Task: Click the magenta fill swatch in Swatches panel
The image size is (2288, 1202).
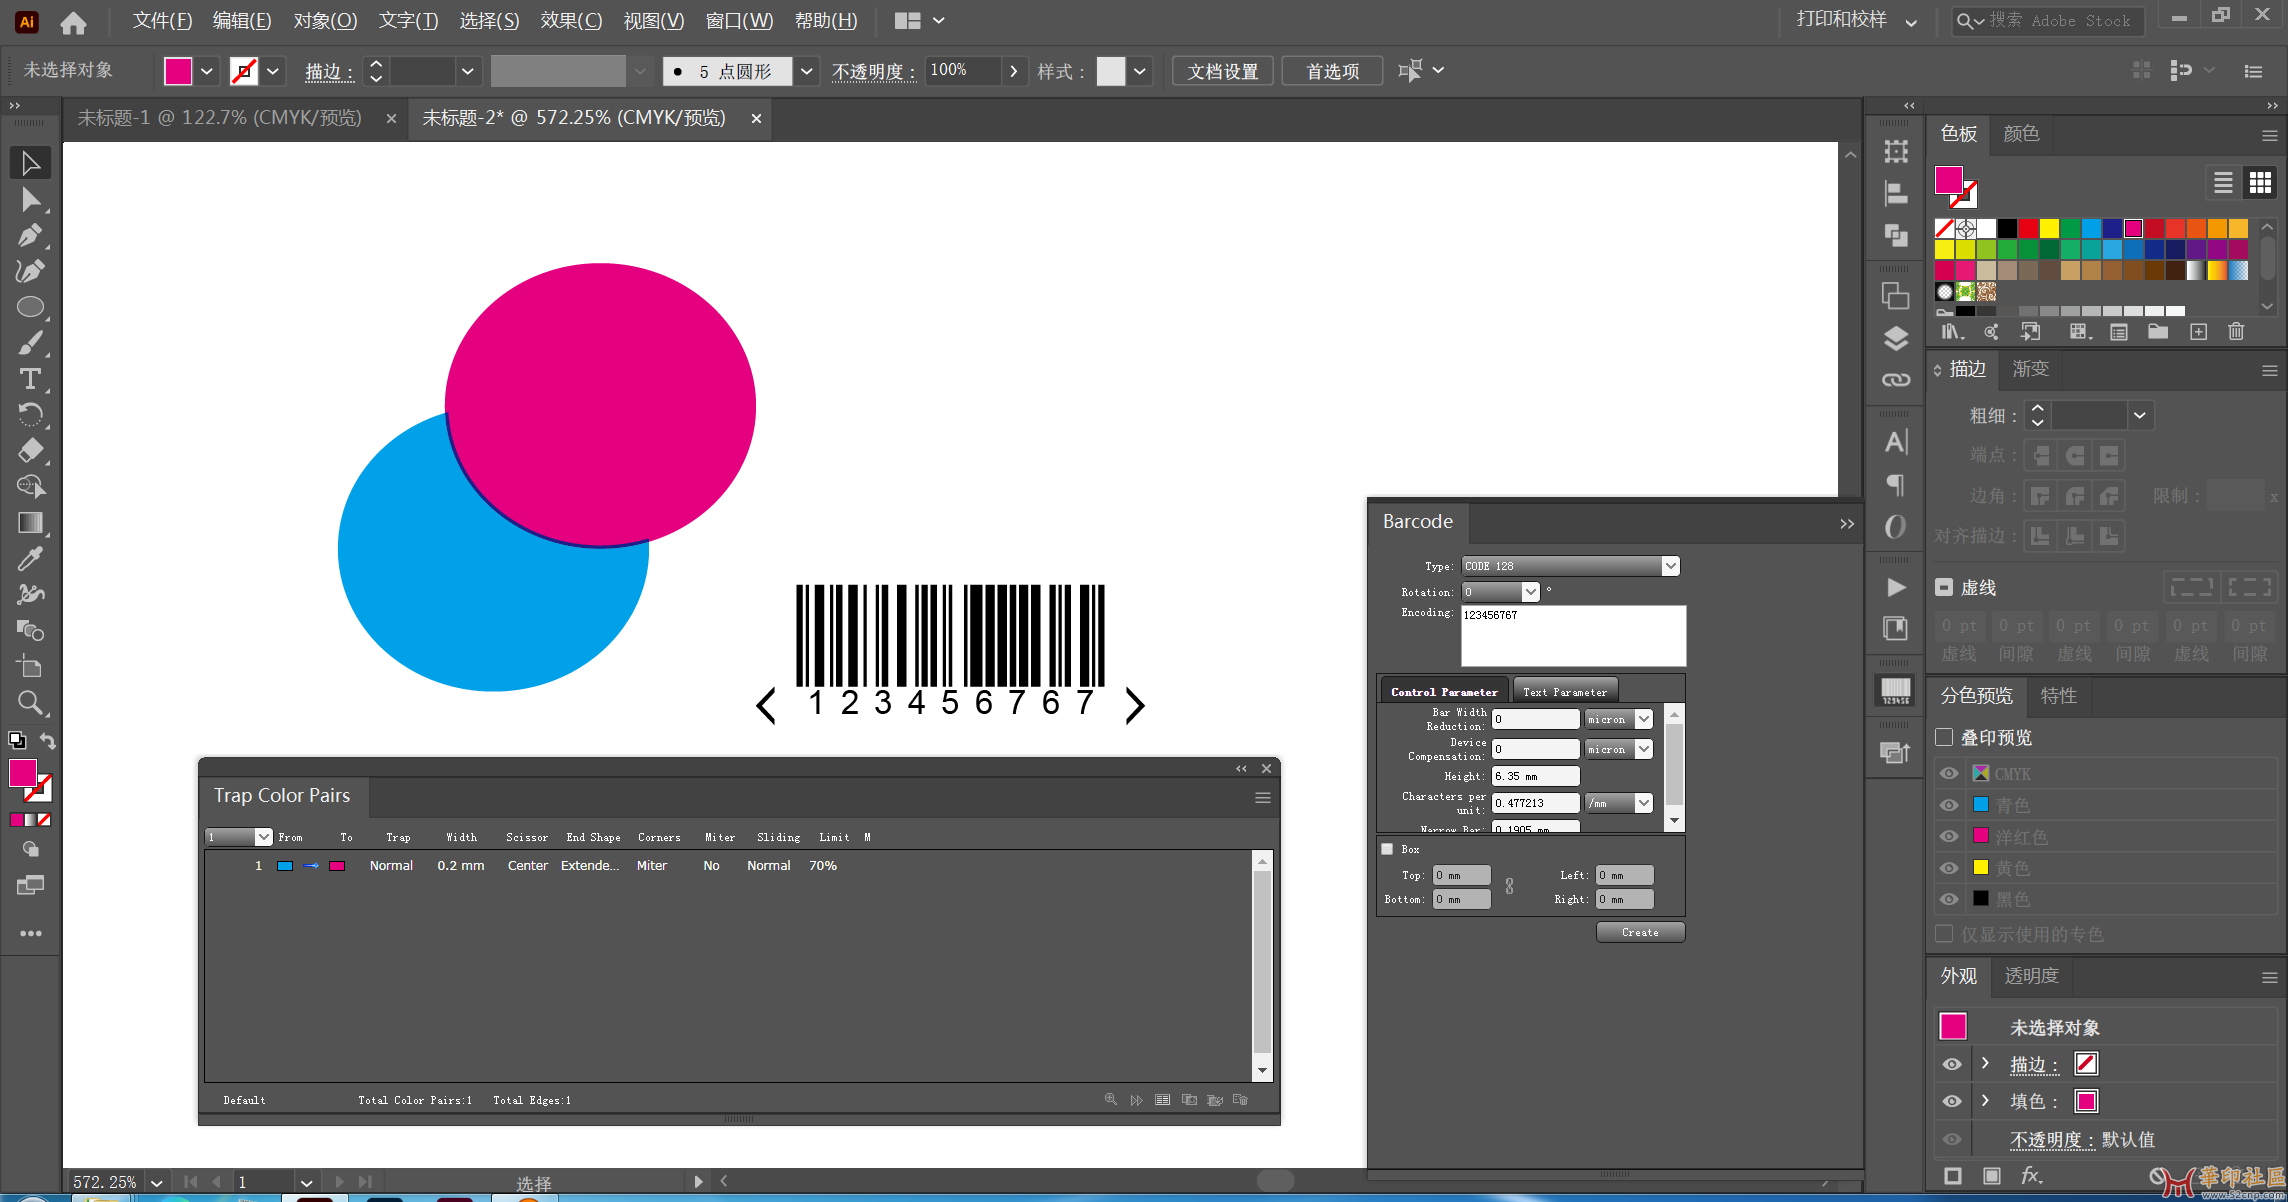Action: pyautogui.click(x=2133, y=228)
